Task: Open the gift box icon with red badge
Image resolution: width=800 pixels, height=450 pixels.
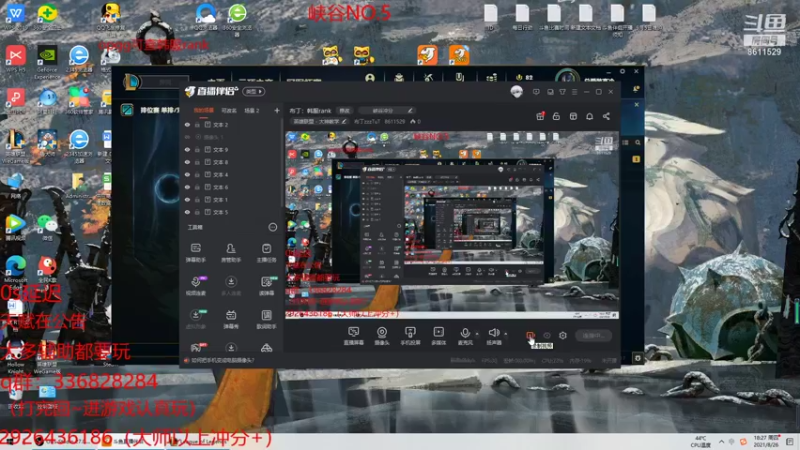Action: point(540,116)
